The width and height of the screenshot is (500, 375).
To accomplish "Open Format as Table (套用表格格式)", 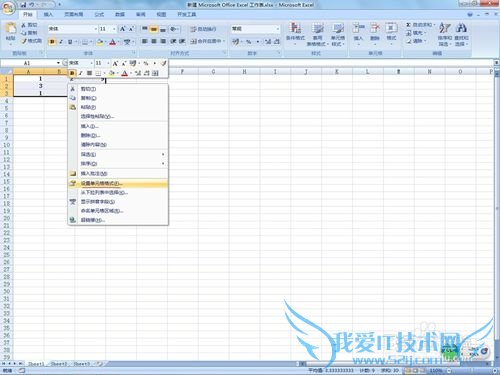I will [318, 33].
